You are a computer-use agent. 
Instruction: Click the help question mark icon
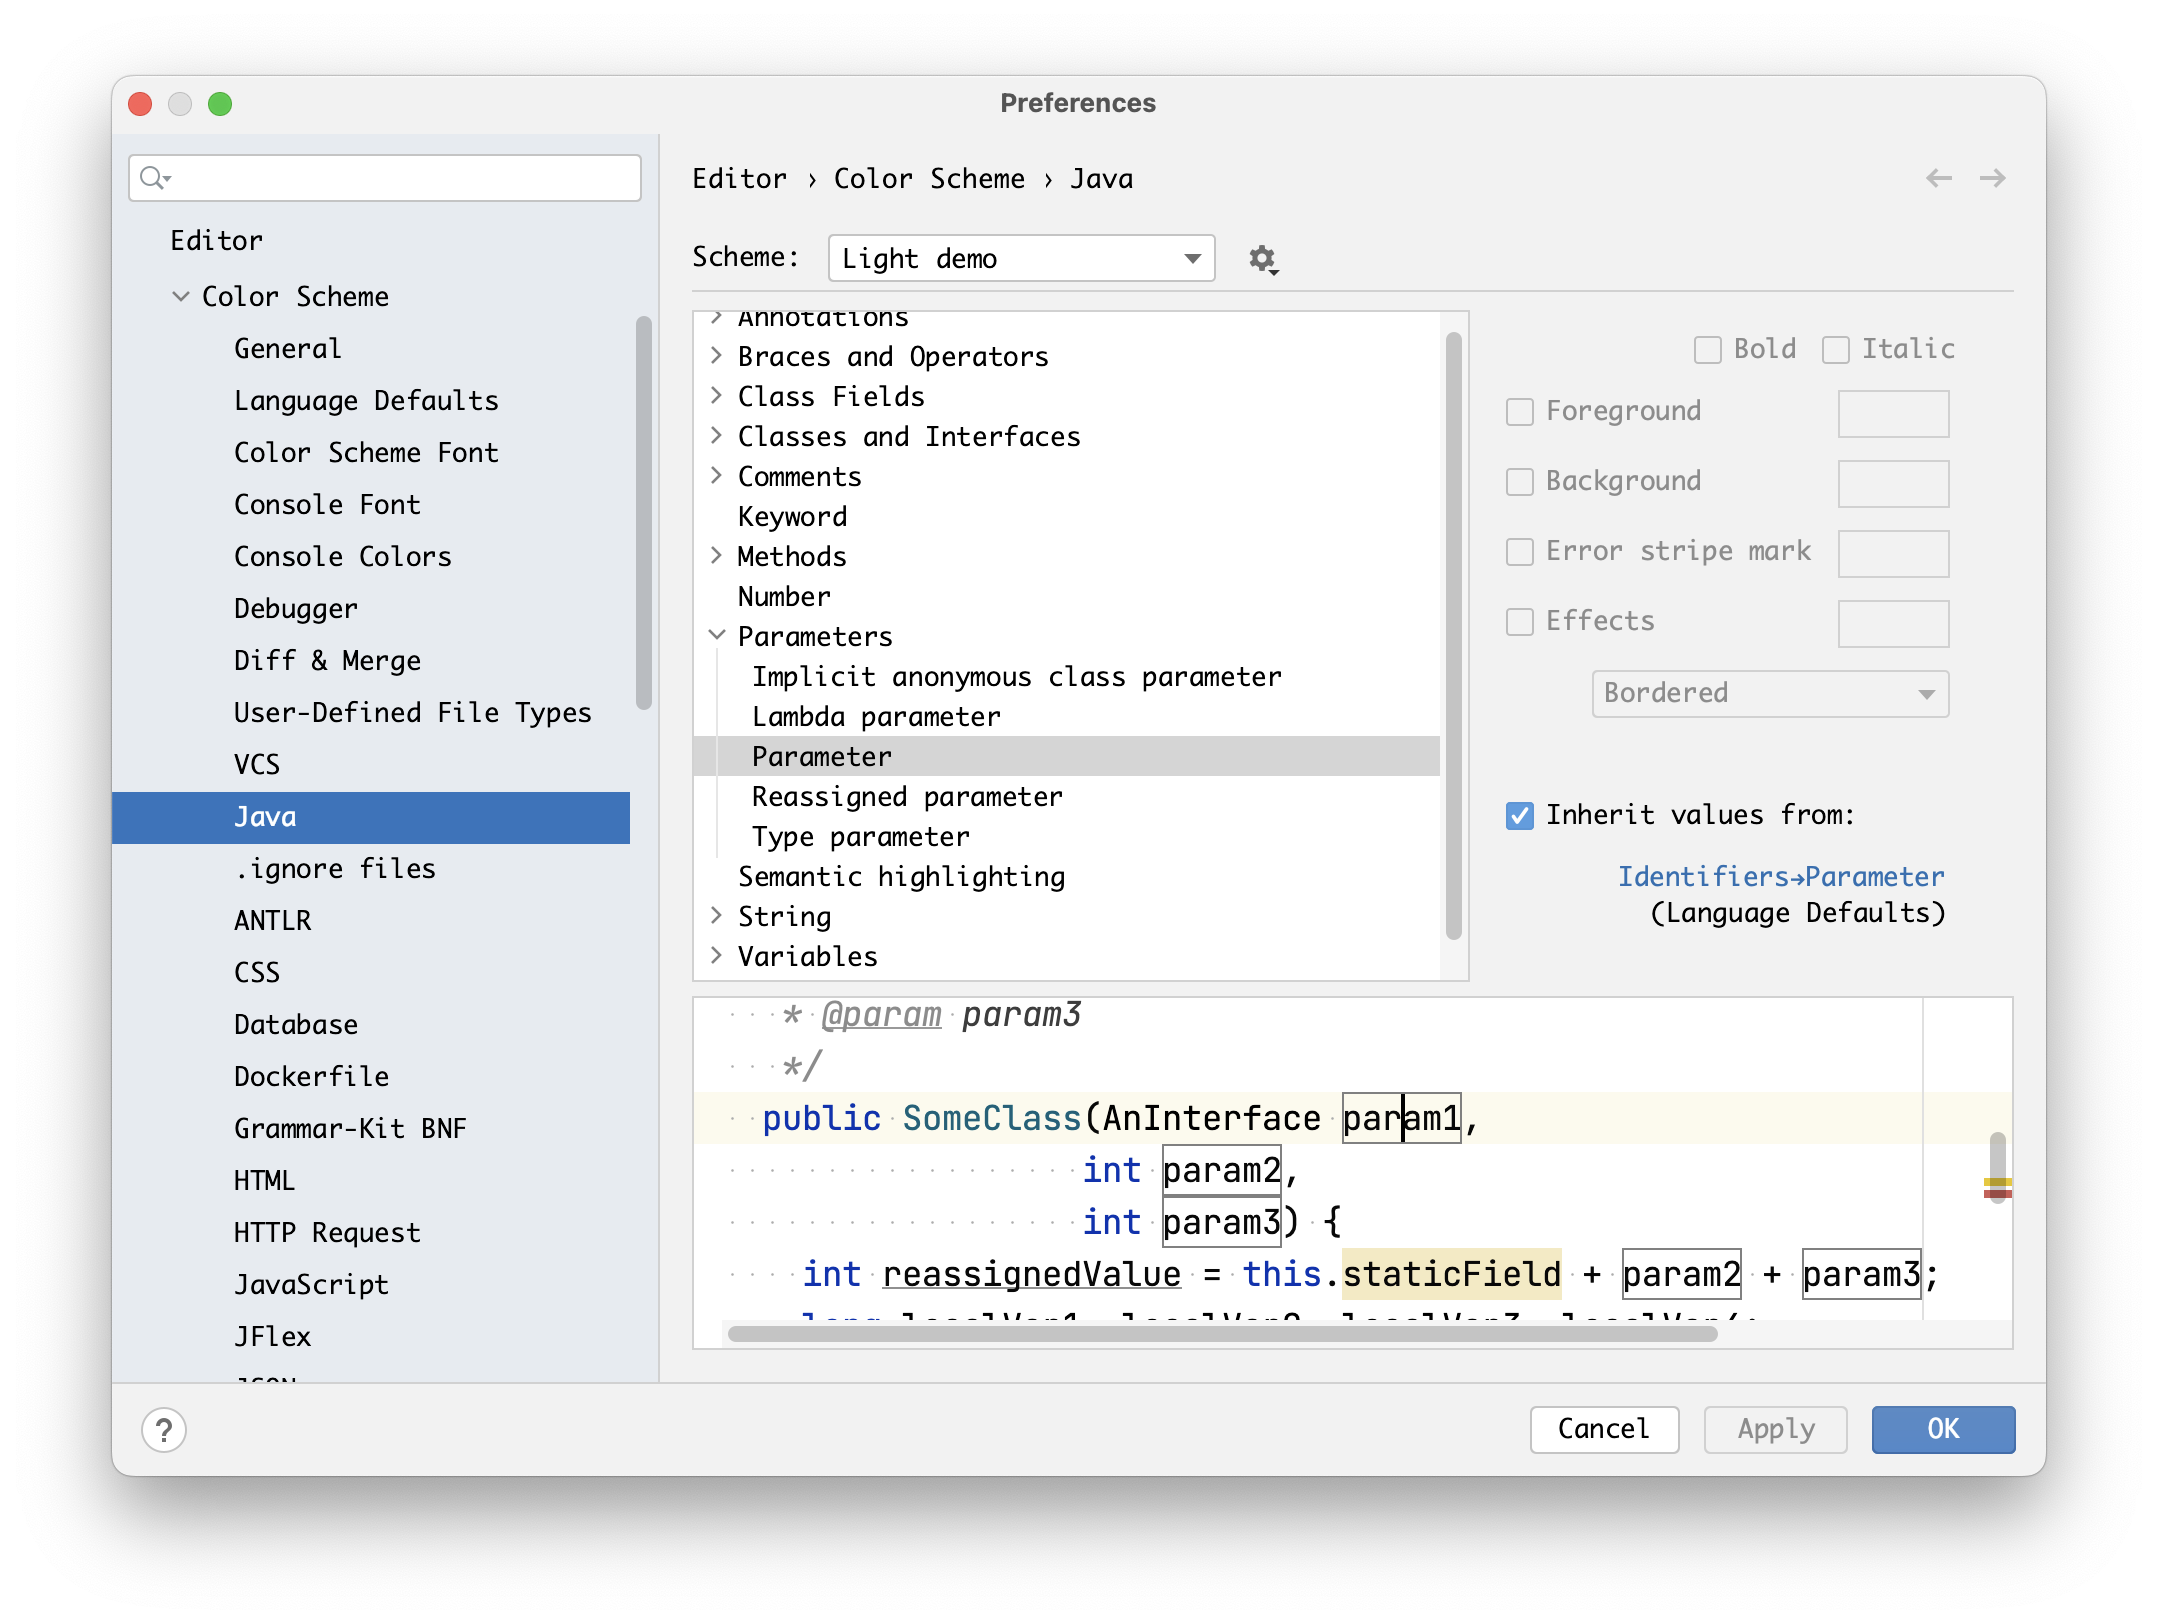[164, 1430]
